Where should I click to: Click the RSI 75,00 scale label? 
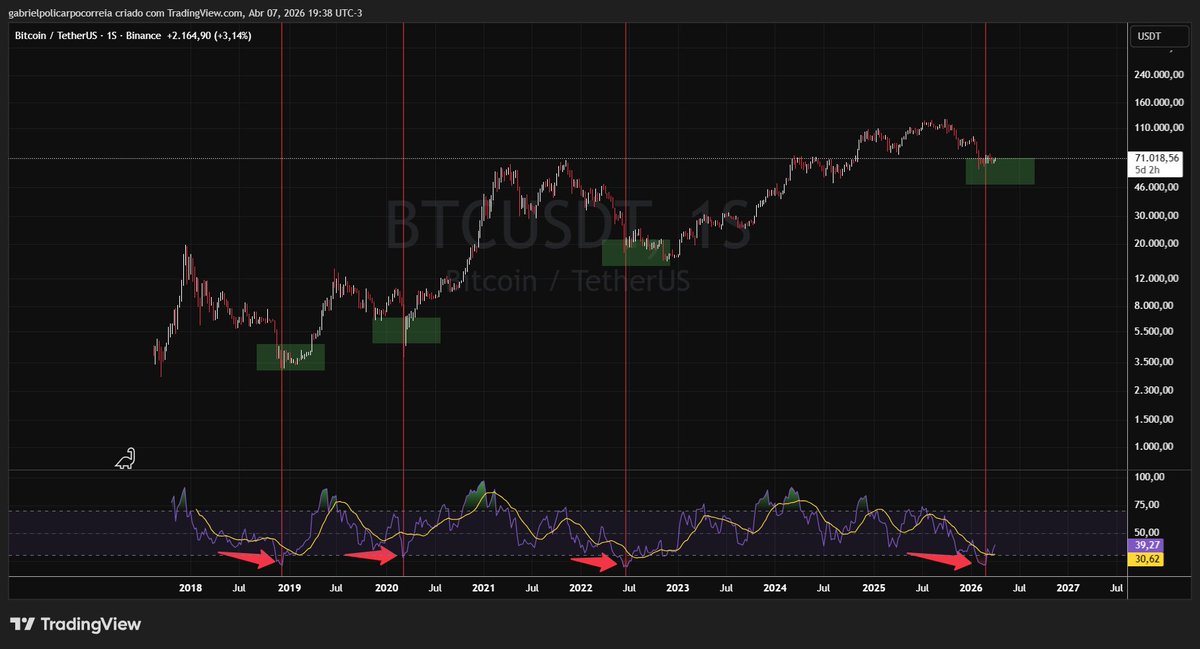1147,505
